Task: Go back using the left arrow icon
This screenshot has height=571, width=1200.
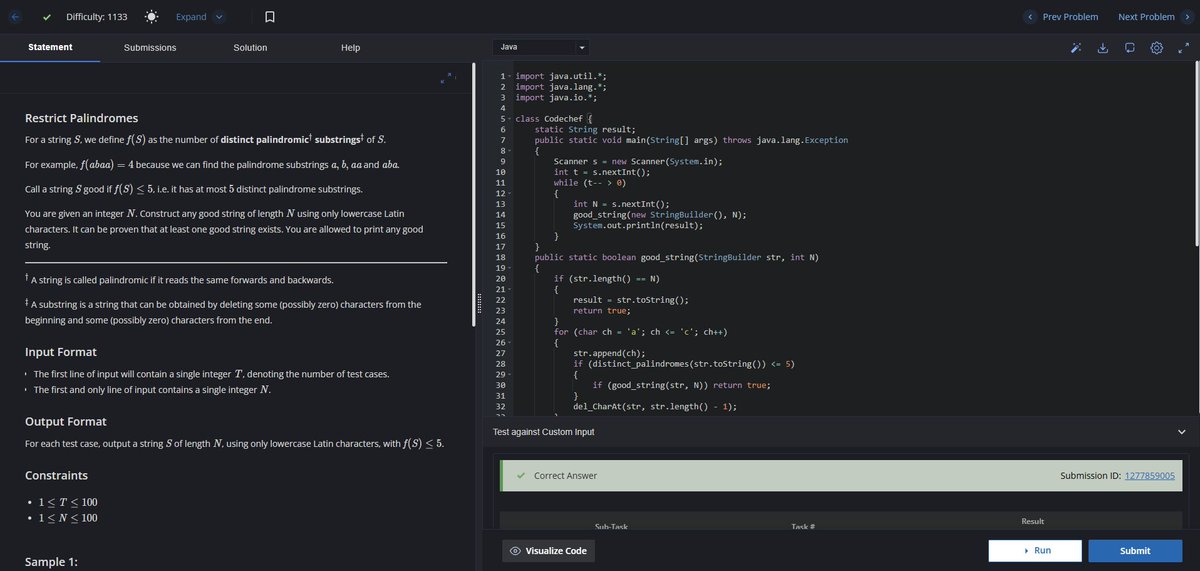Action: [14, 17]
